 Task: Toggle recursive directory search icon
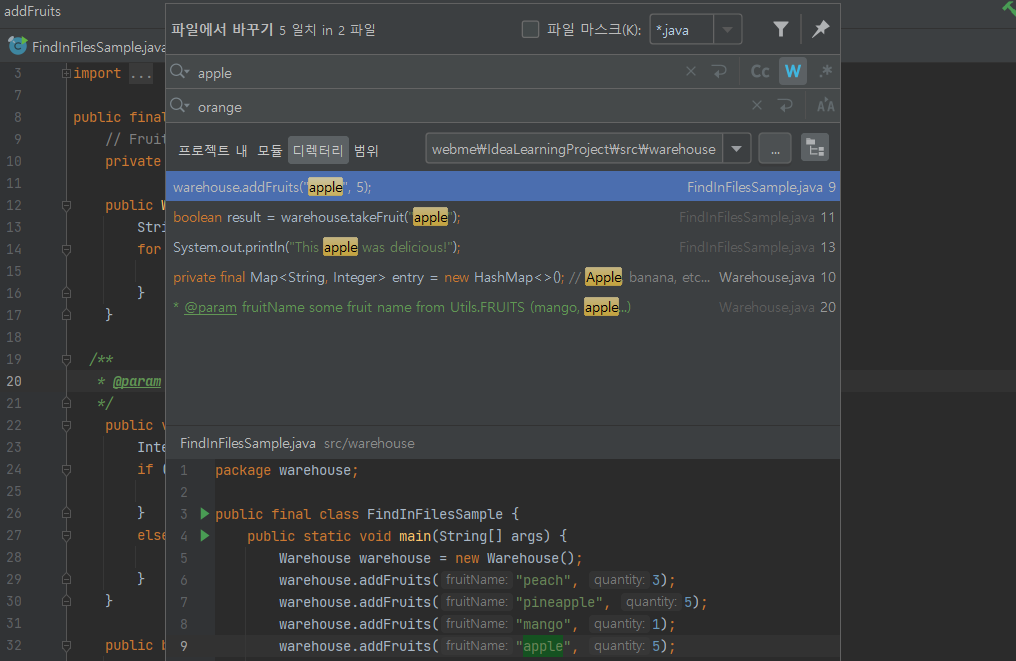tap(815, 148)
